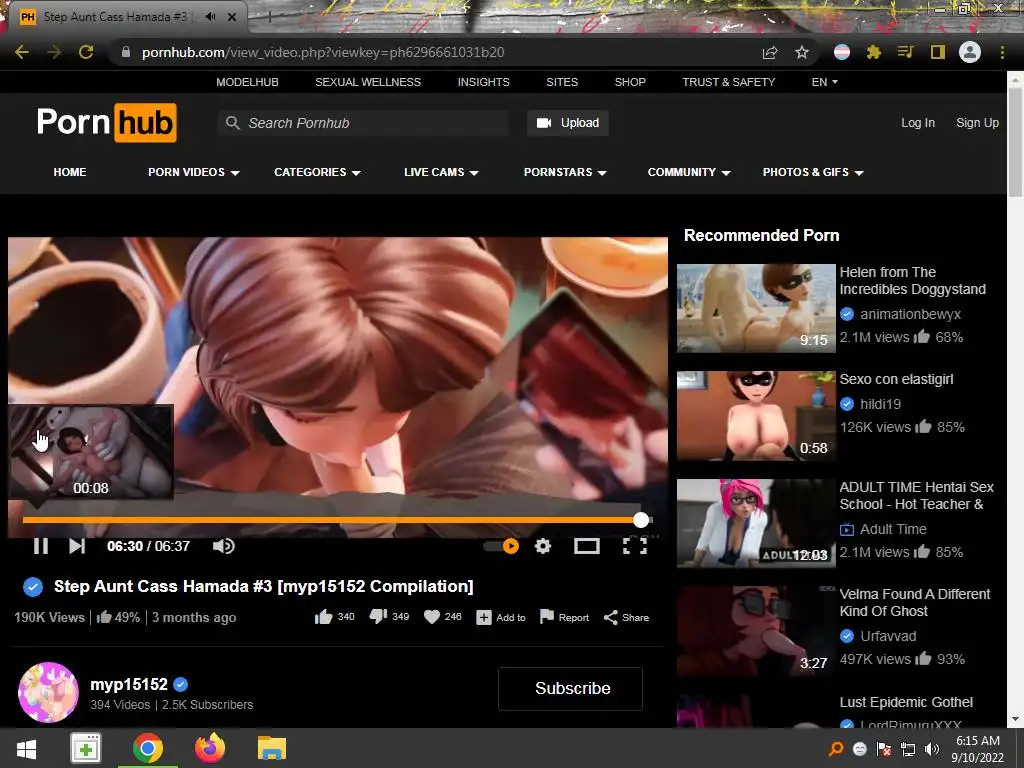Click the Upload button
1024x768 pixels.
tap(568, 123)
